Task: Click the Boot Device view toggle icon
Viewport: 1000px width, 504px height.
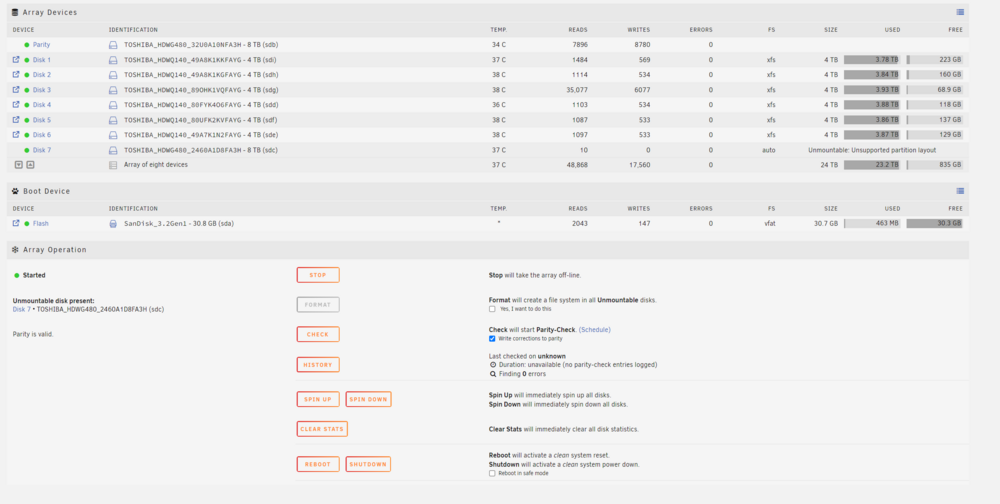Action: 960,191
